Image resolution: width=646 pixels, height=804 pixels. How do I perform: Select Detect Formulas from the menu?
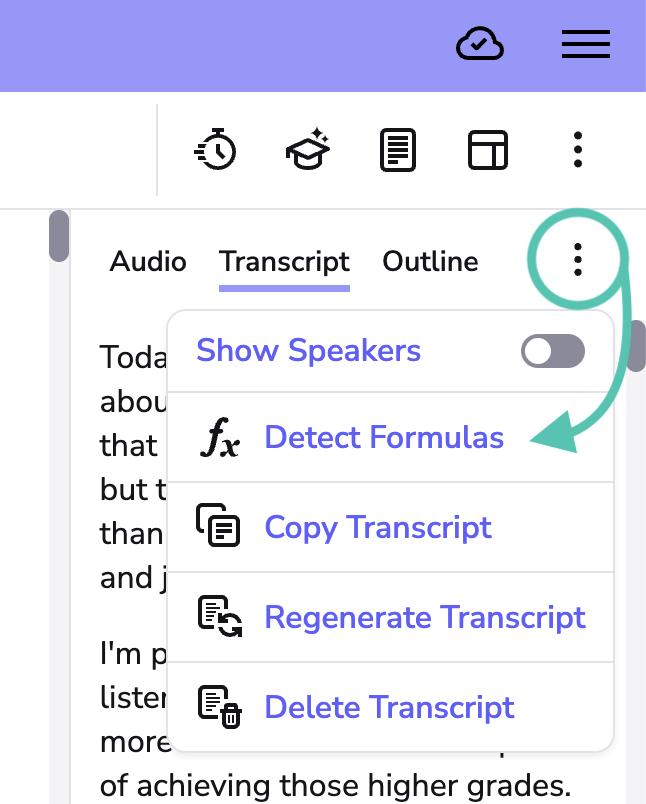click(382, 438)
